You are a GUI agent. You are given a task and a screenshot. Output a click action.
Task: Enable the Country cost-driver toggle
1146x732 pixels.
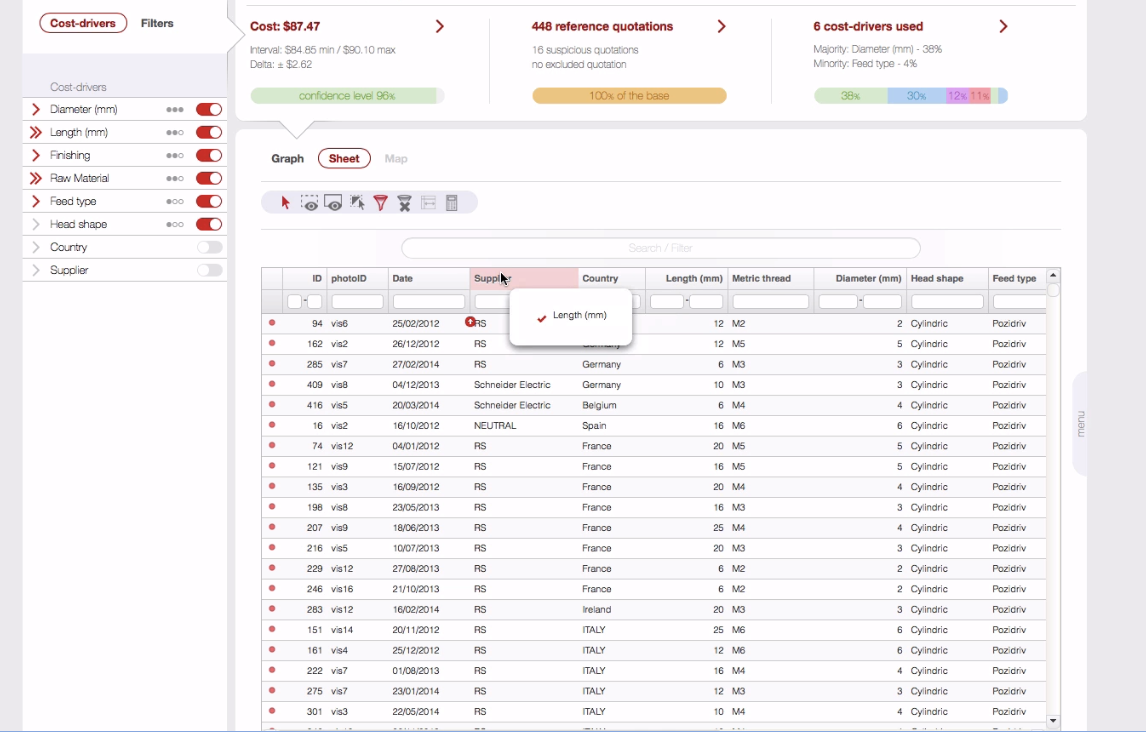(209, 247)
